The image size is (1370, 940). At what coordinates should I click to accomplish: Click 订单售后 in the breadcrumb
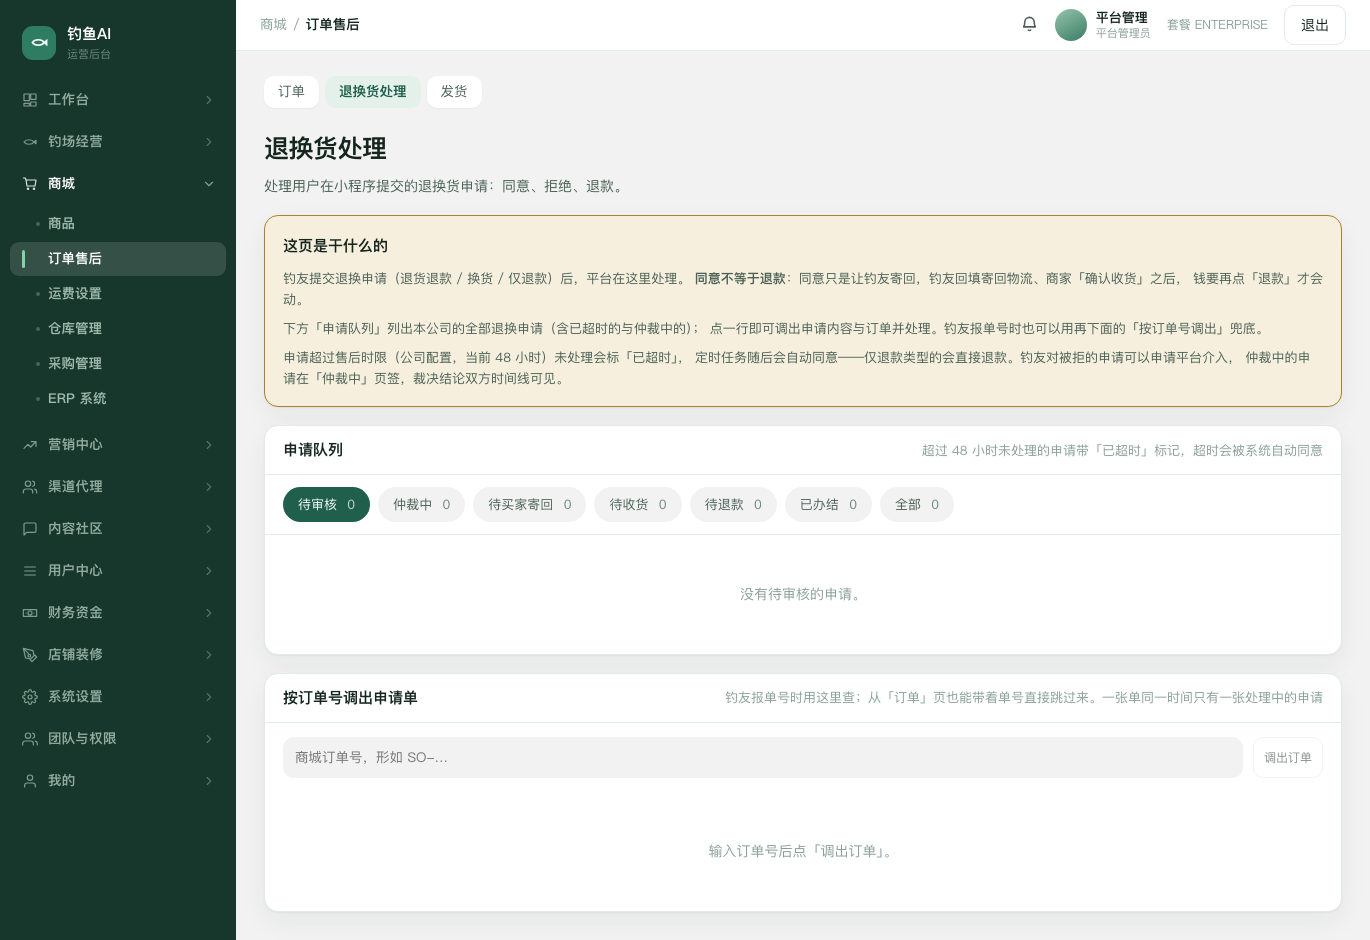coord(332,25)
